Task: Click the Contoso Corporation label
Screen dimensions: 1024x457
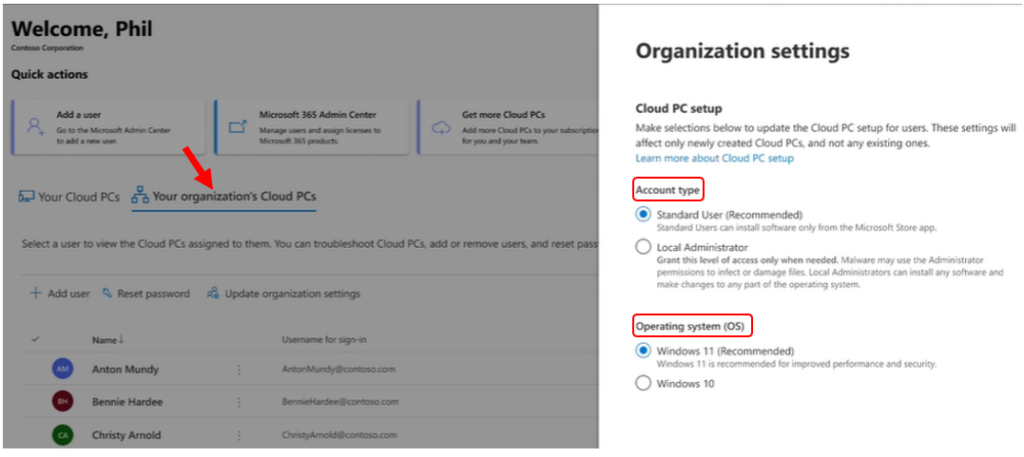Action: click(x=47, y=48)
